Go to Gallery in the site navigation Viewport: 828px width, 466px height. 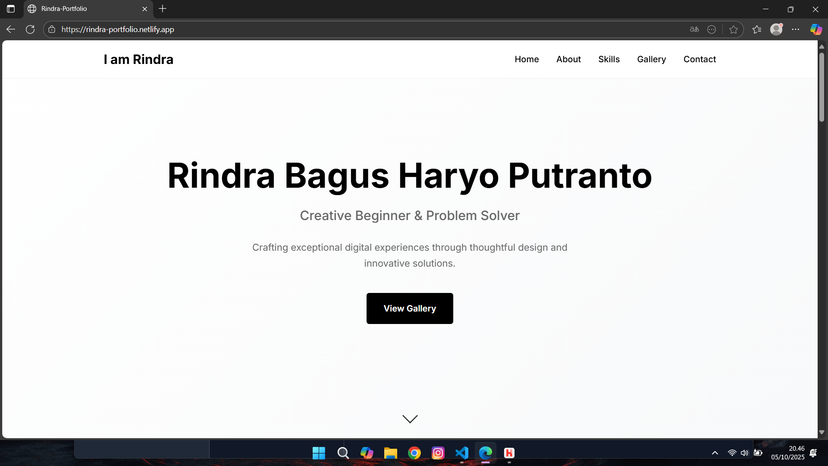pos(651,59)
